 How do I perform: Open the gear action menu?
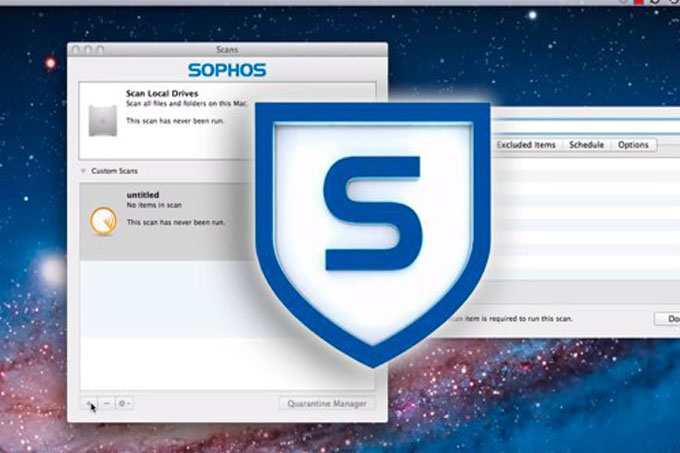pyautogui.click(x=124, y=404)
